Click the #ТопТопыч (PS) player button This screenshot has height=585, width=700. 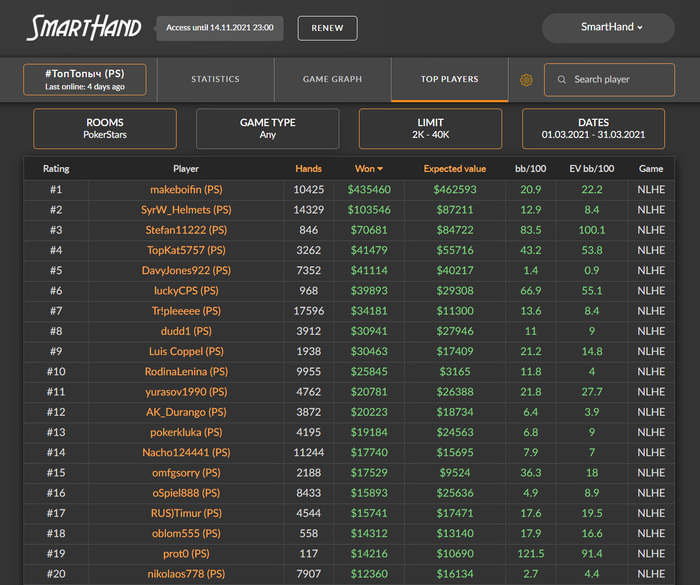pyautogui.click(x=85, y=79)
